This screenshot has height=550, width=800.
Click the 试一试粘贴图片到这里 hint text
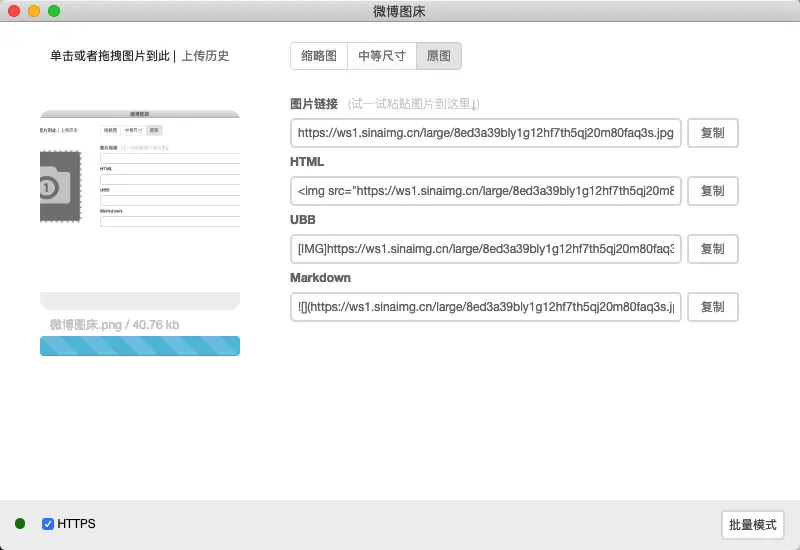click(414, 104)
